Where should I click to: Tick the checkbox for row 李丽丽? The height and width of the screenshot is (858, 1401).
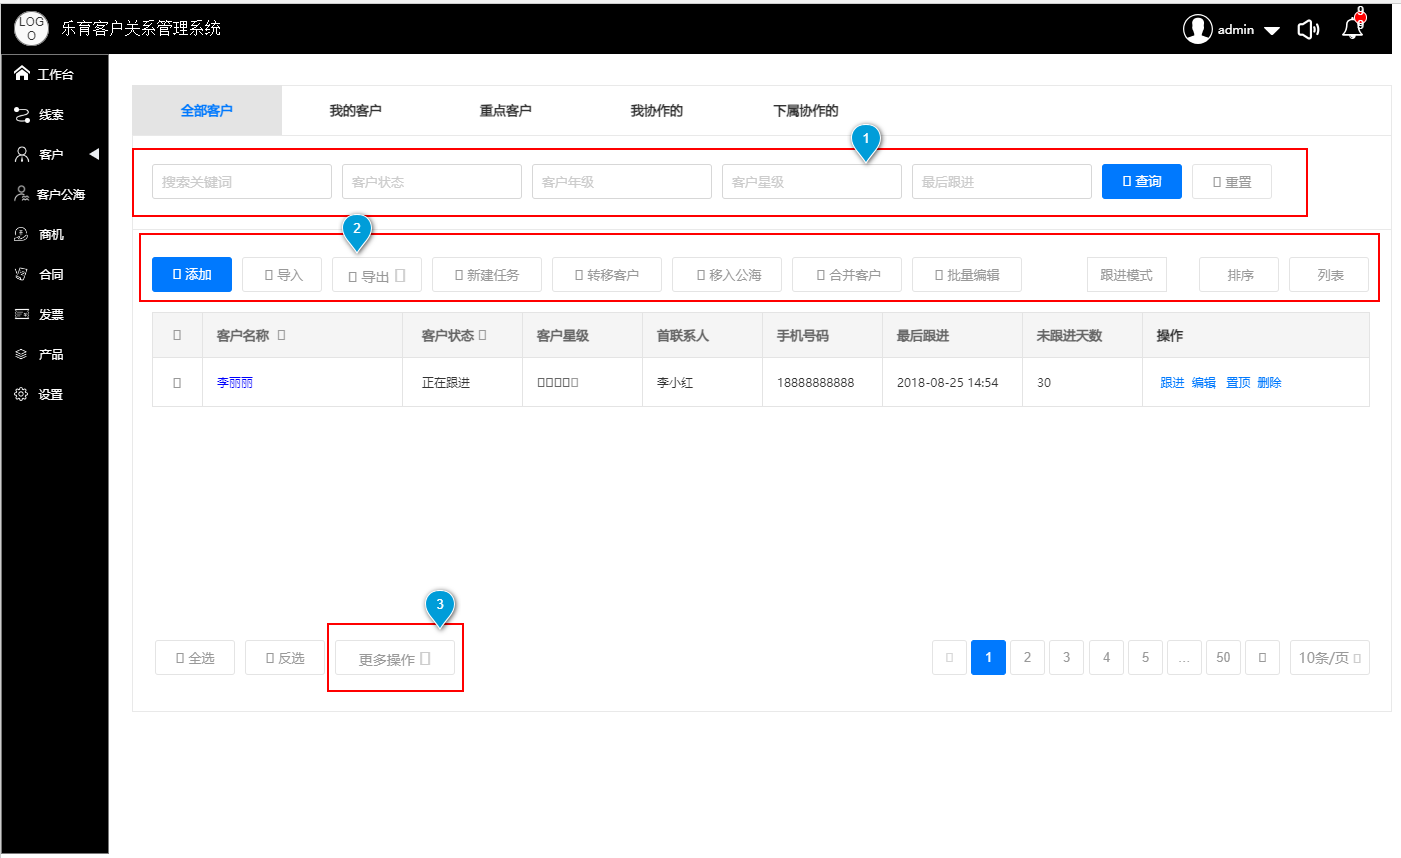tap(177, 383)
